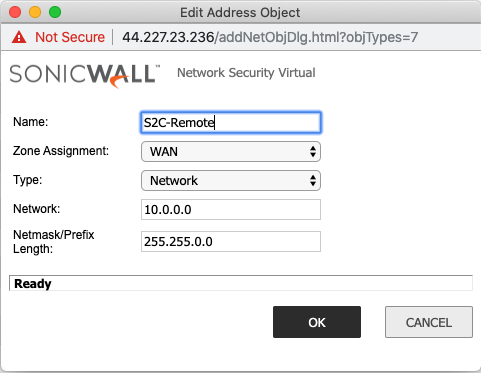This screenshot has width=481, height=373.
Task: Click the Network field with 10.0.0.0
Action: click(231, 210)
